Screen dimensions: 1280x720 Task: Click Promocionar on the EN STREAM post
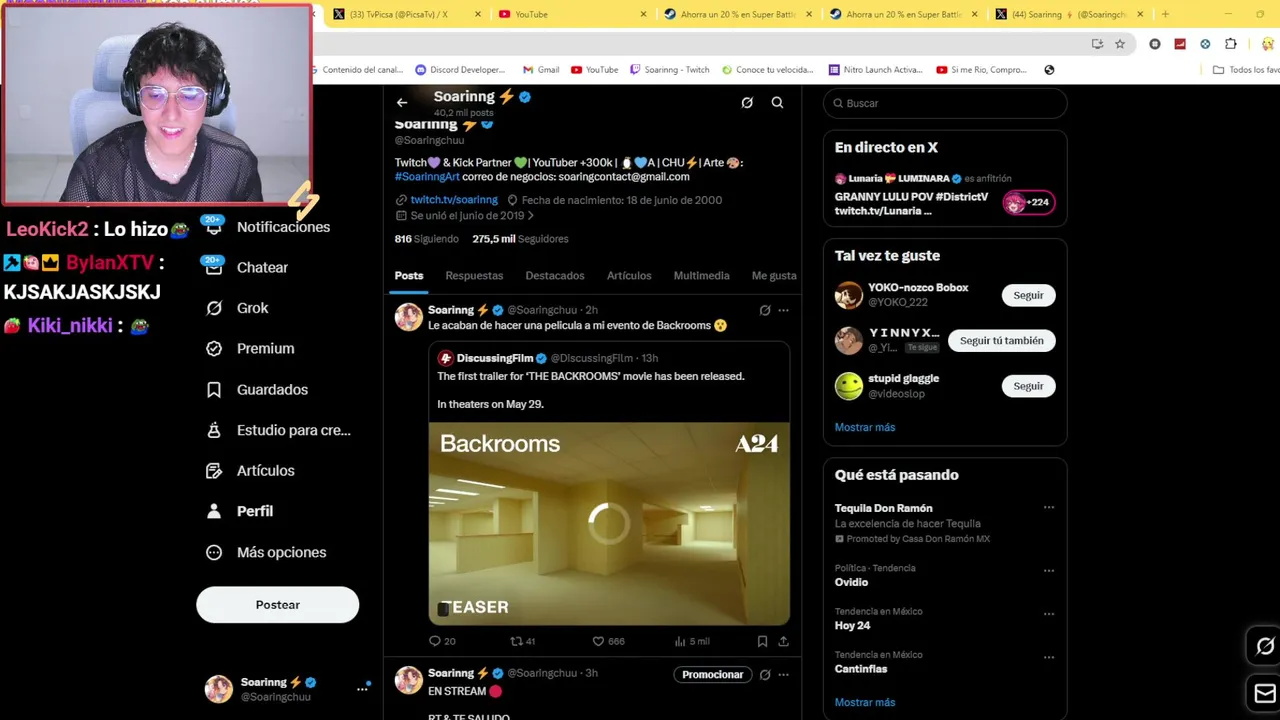click(x=712, y=675)
